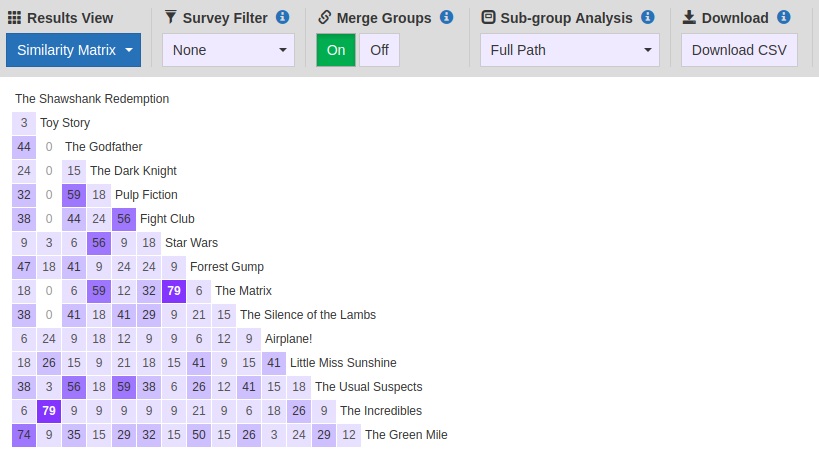This screenshot has height=463, width=819.
Task: Click the 79 cell in The Incredibles row
Action: pos(49,411)
